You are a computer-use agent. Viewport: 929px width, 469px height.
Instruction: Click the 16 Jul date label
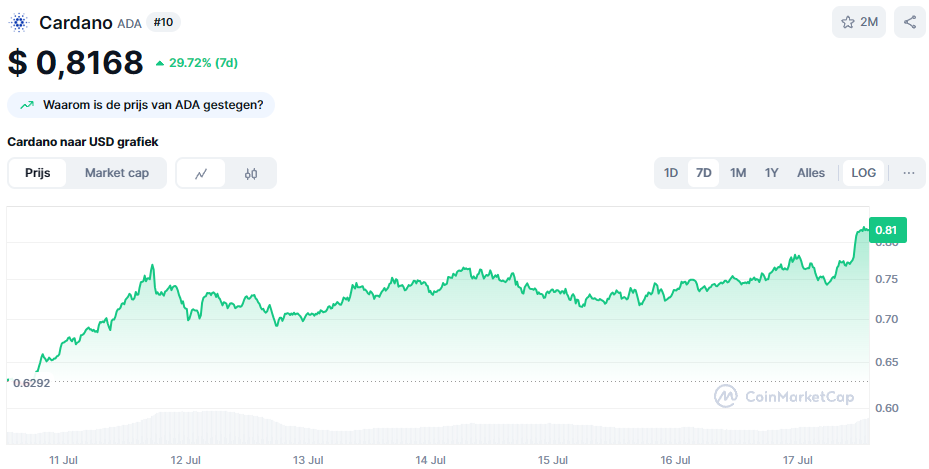coord(675,460)
